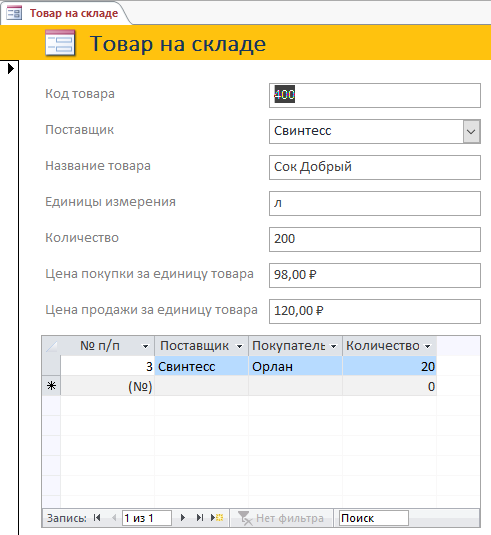The image size is (491, 535).
Task: Go to first record in navigation bar
Action: 97,518
